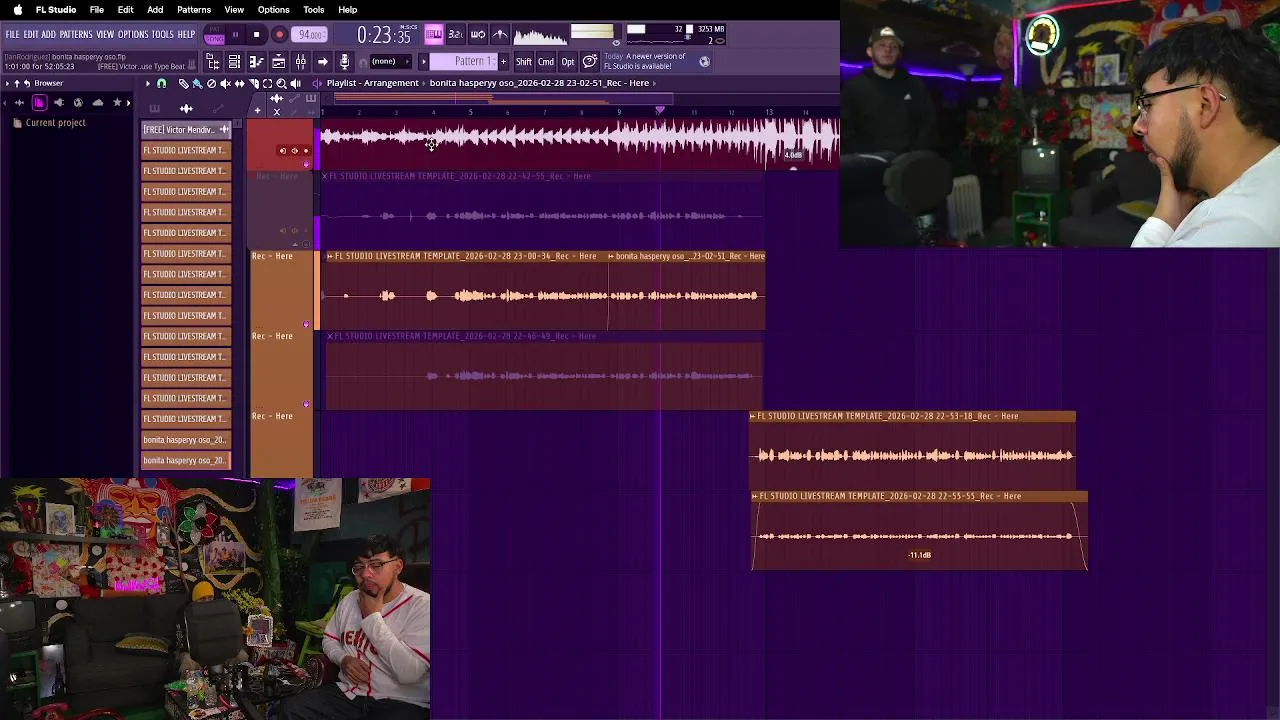Image resolution: width=1280 pixels, height=720 pixels.
Task: Click the master volume gold slider
Action: (x=592, y=32)
